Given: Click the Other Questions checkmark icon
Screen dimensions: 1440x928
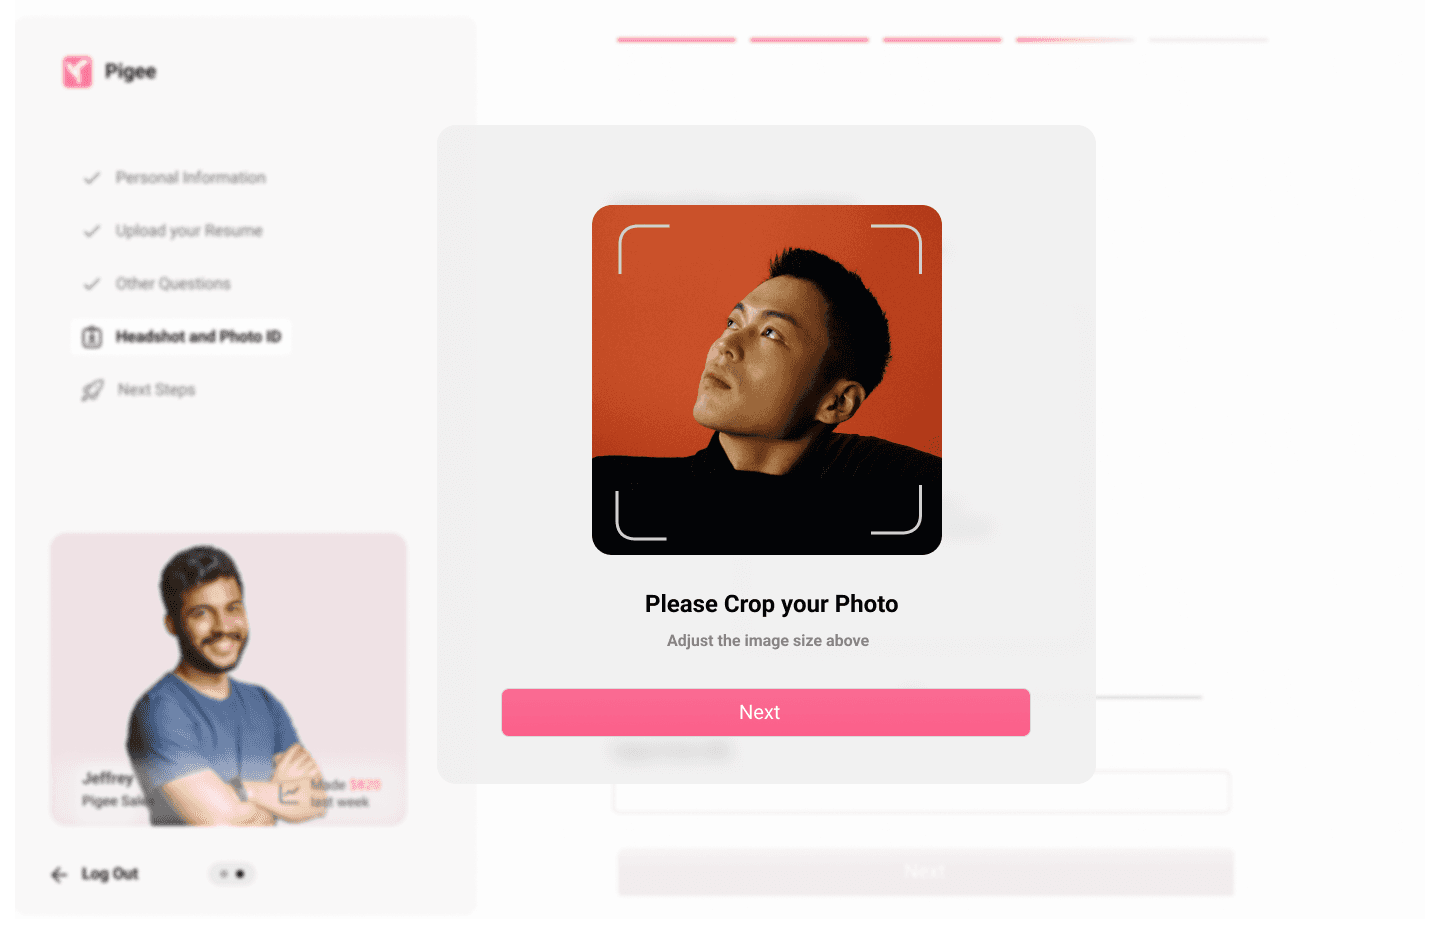Looking at the screenshot, I should click(x=91, y=284).
